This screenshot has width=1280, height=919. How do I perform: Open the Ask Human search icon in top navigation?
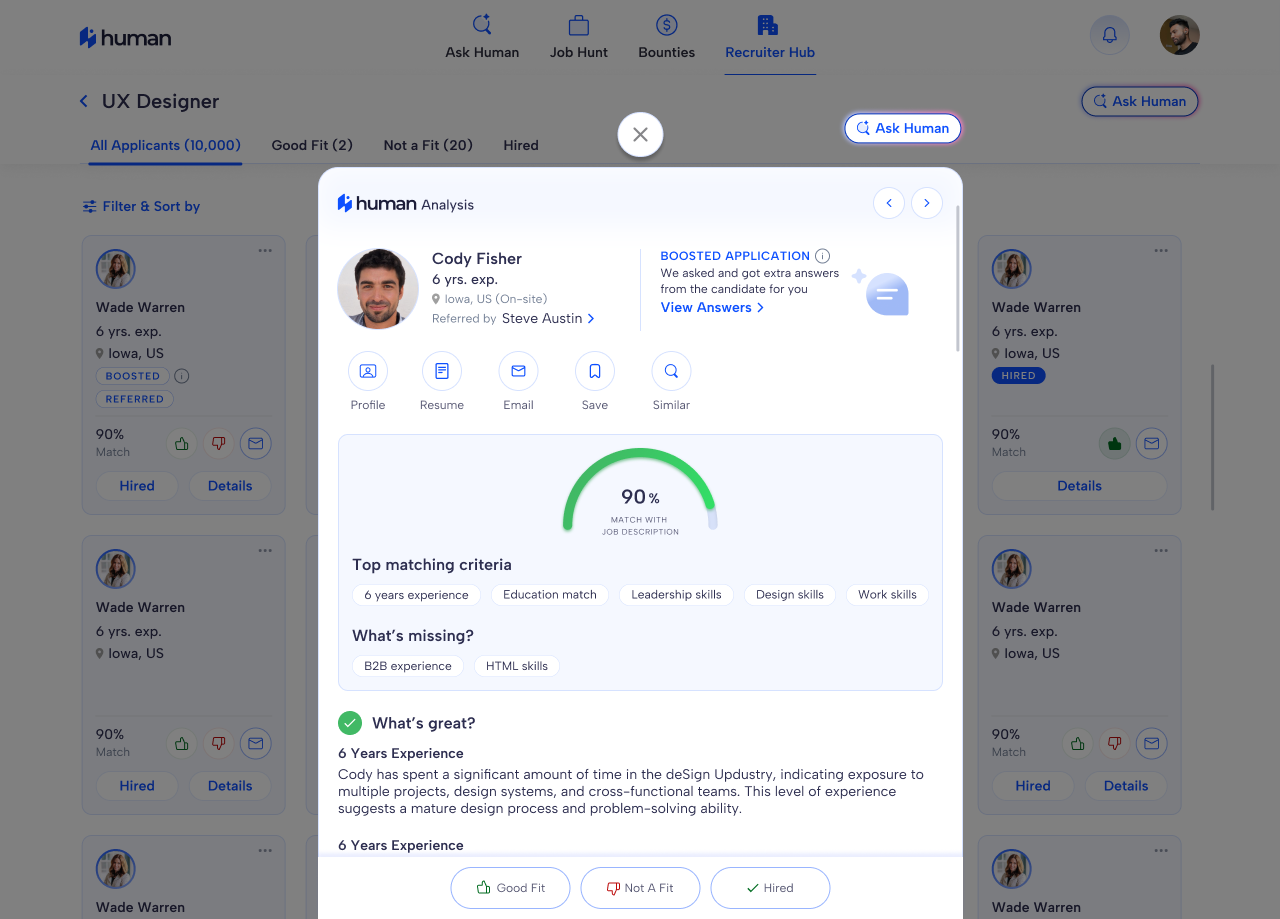[x=482, y=23]
